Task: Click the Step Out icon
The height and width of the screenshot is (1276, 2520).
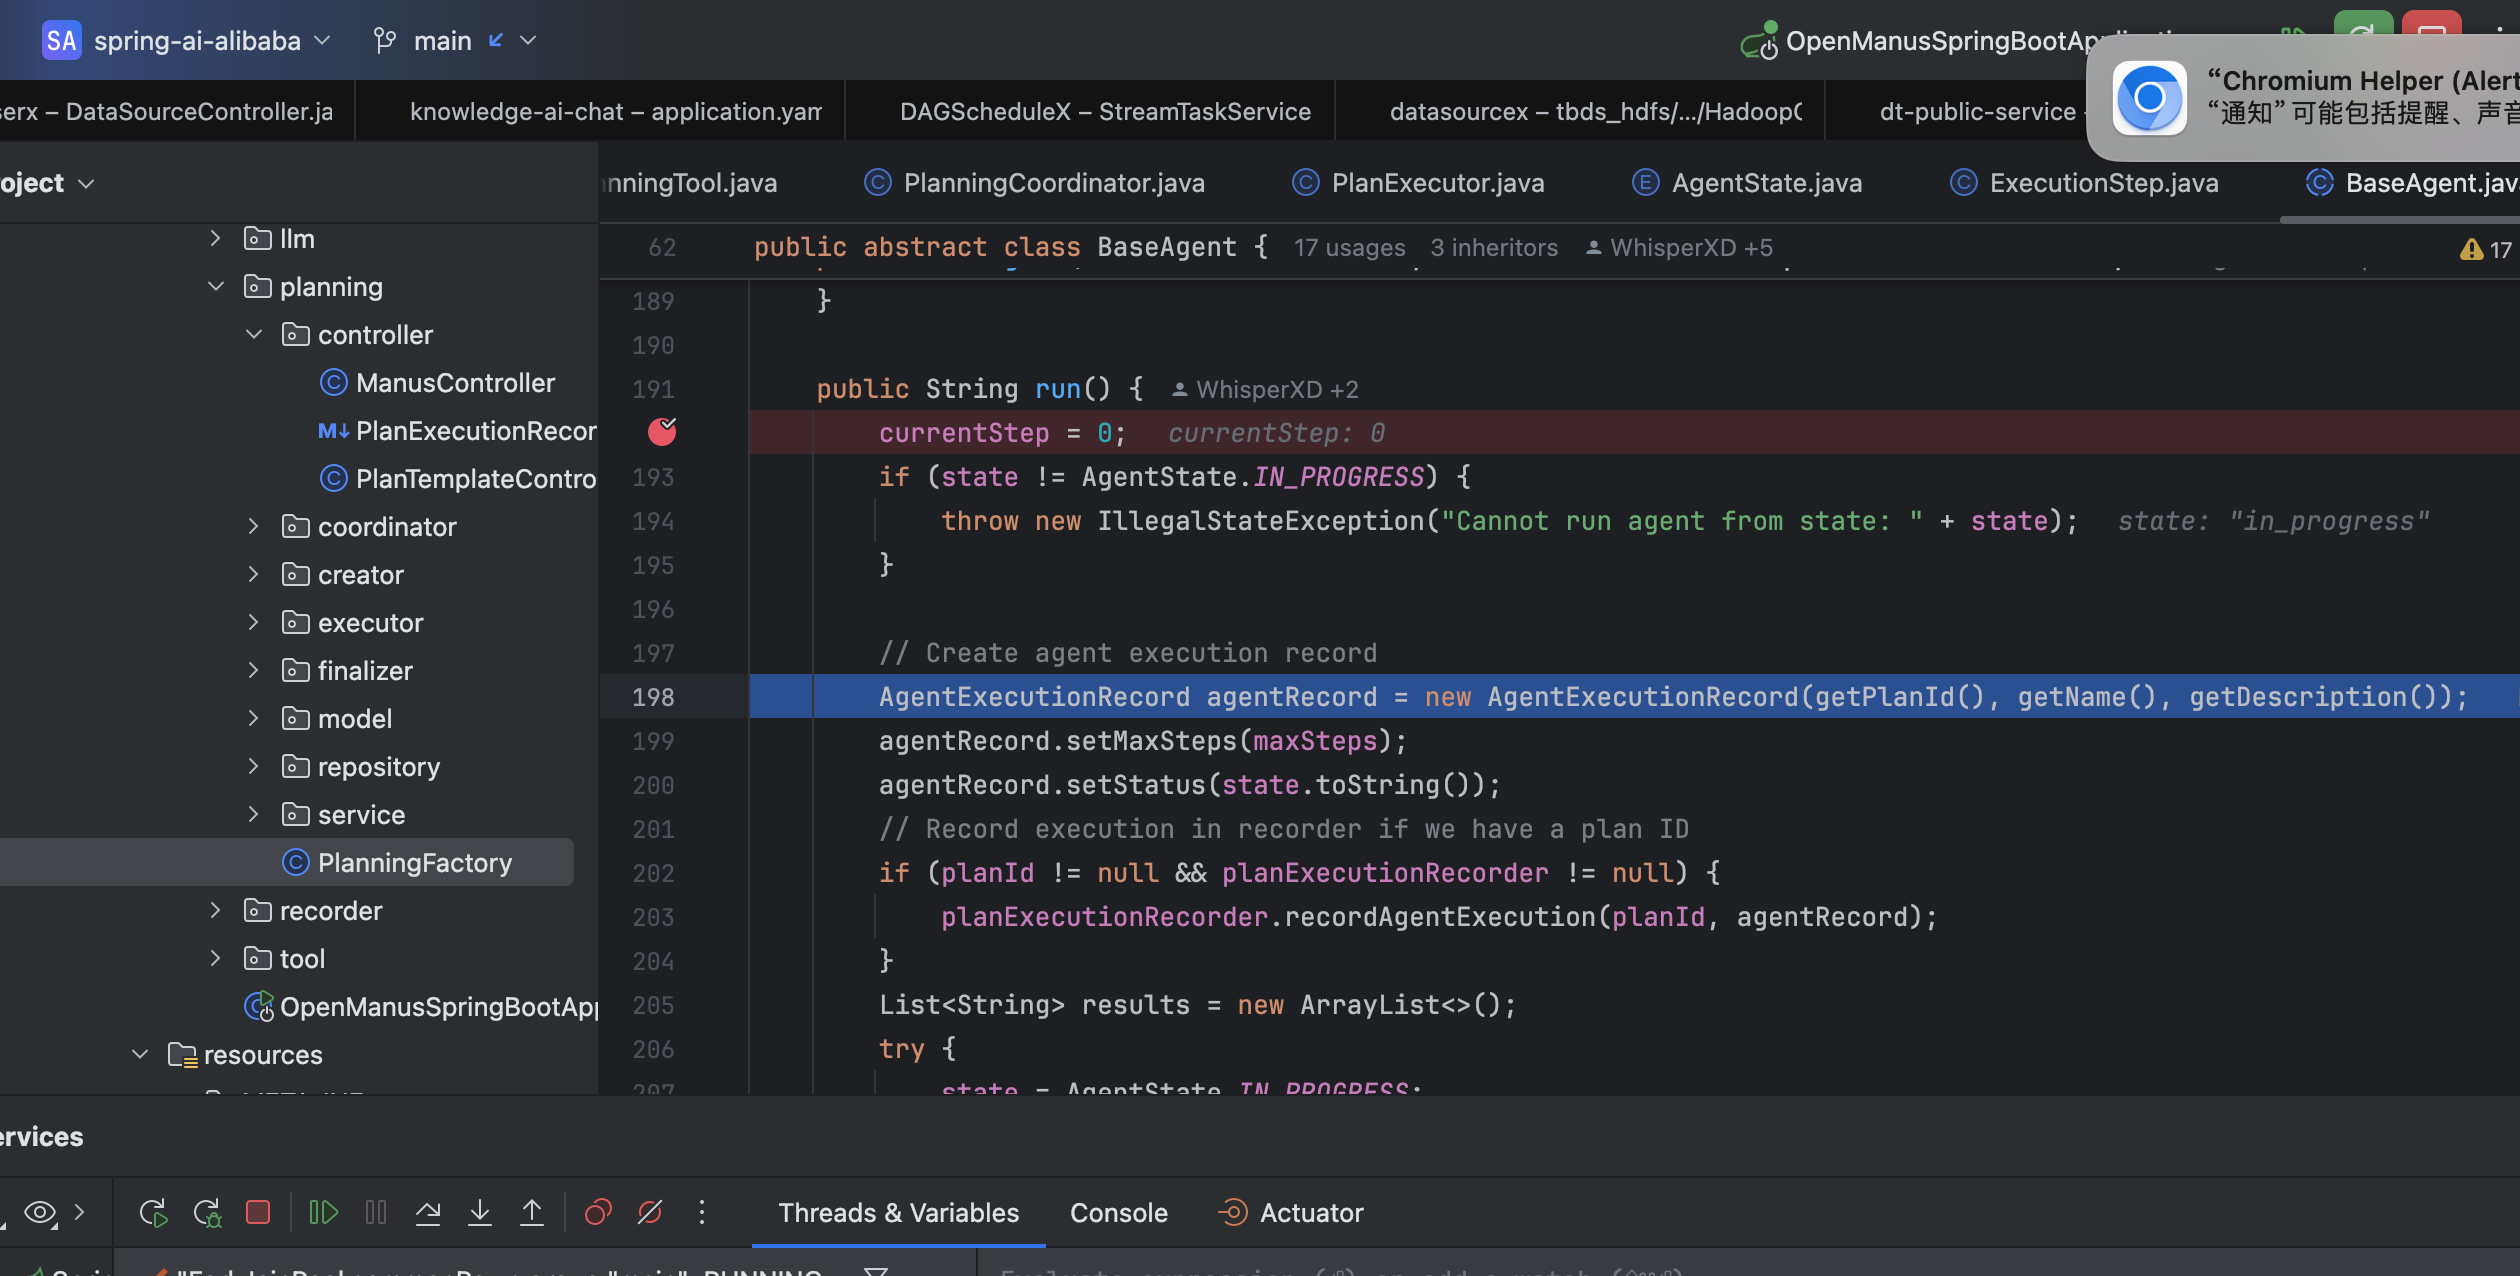Action: click(x=532, y=1213)
